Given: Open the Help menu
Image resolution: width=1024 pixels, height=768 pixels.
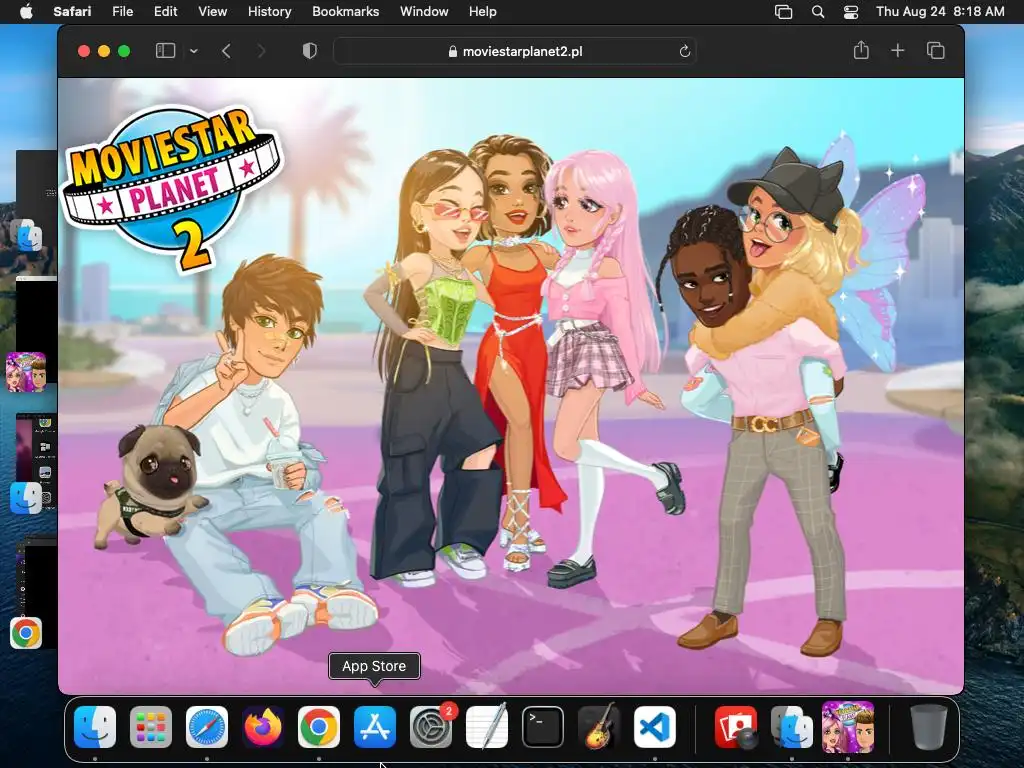Looking at the screenshot, I should click(x=483, y=12).
